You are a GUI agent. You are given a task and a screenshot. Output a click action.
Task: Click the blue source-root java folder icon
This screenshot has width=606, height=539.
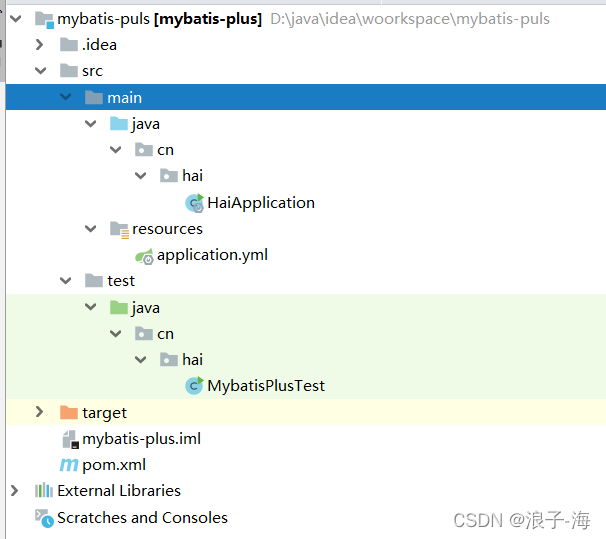[x=119, y=124]
